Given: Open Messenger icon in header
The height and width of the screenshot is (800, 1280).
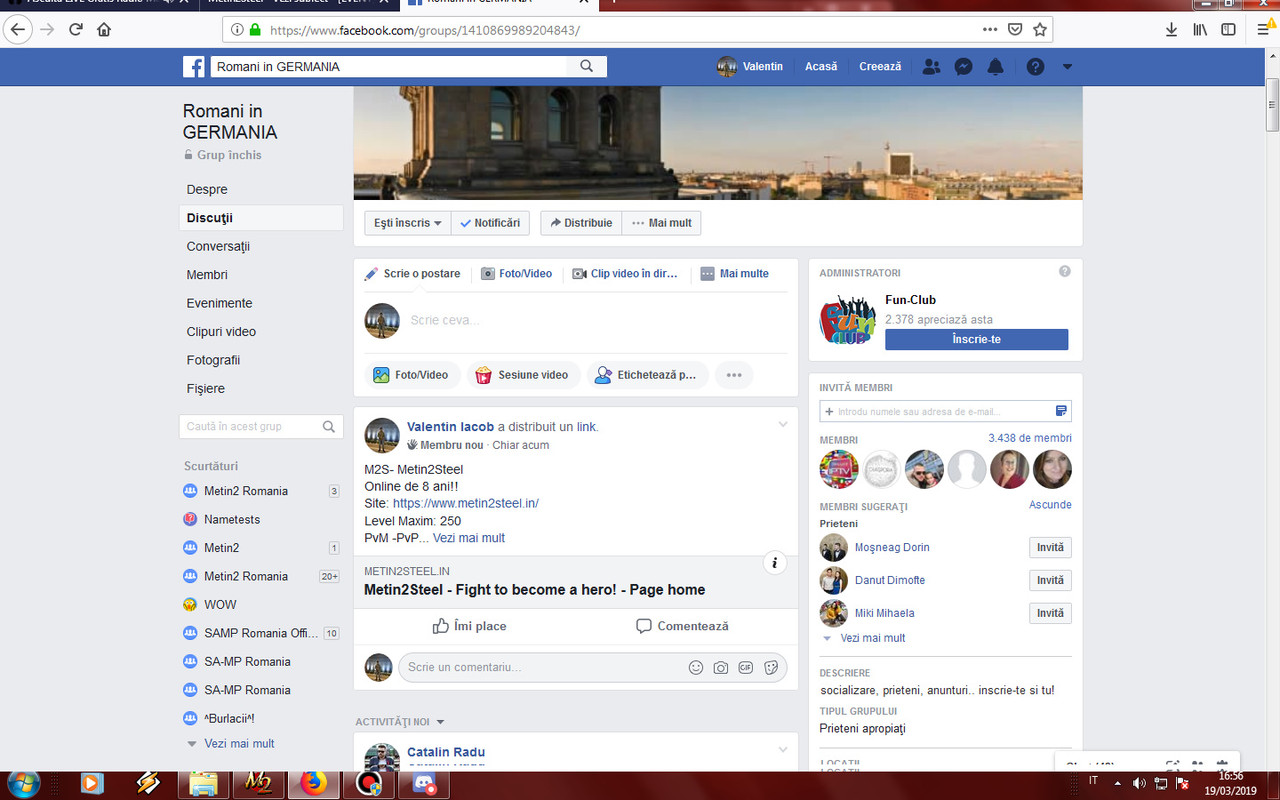Looking at the screenshot, I should (x=963, y=67).
